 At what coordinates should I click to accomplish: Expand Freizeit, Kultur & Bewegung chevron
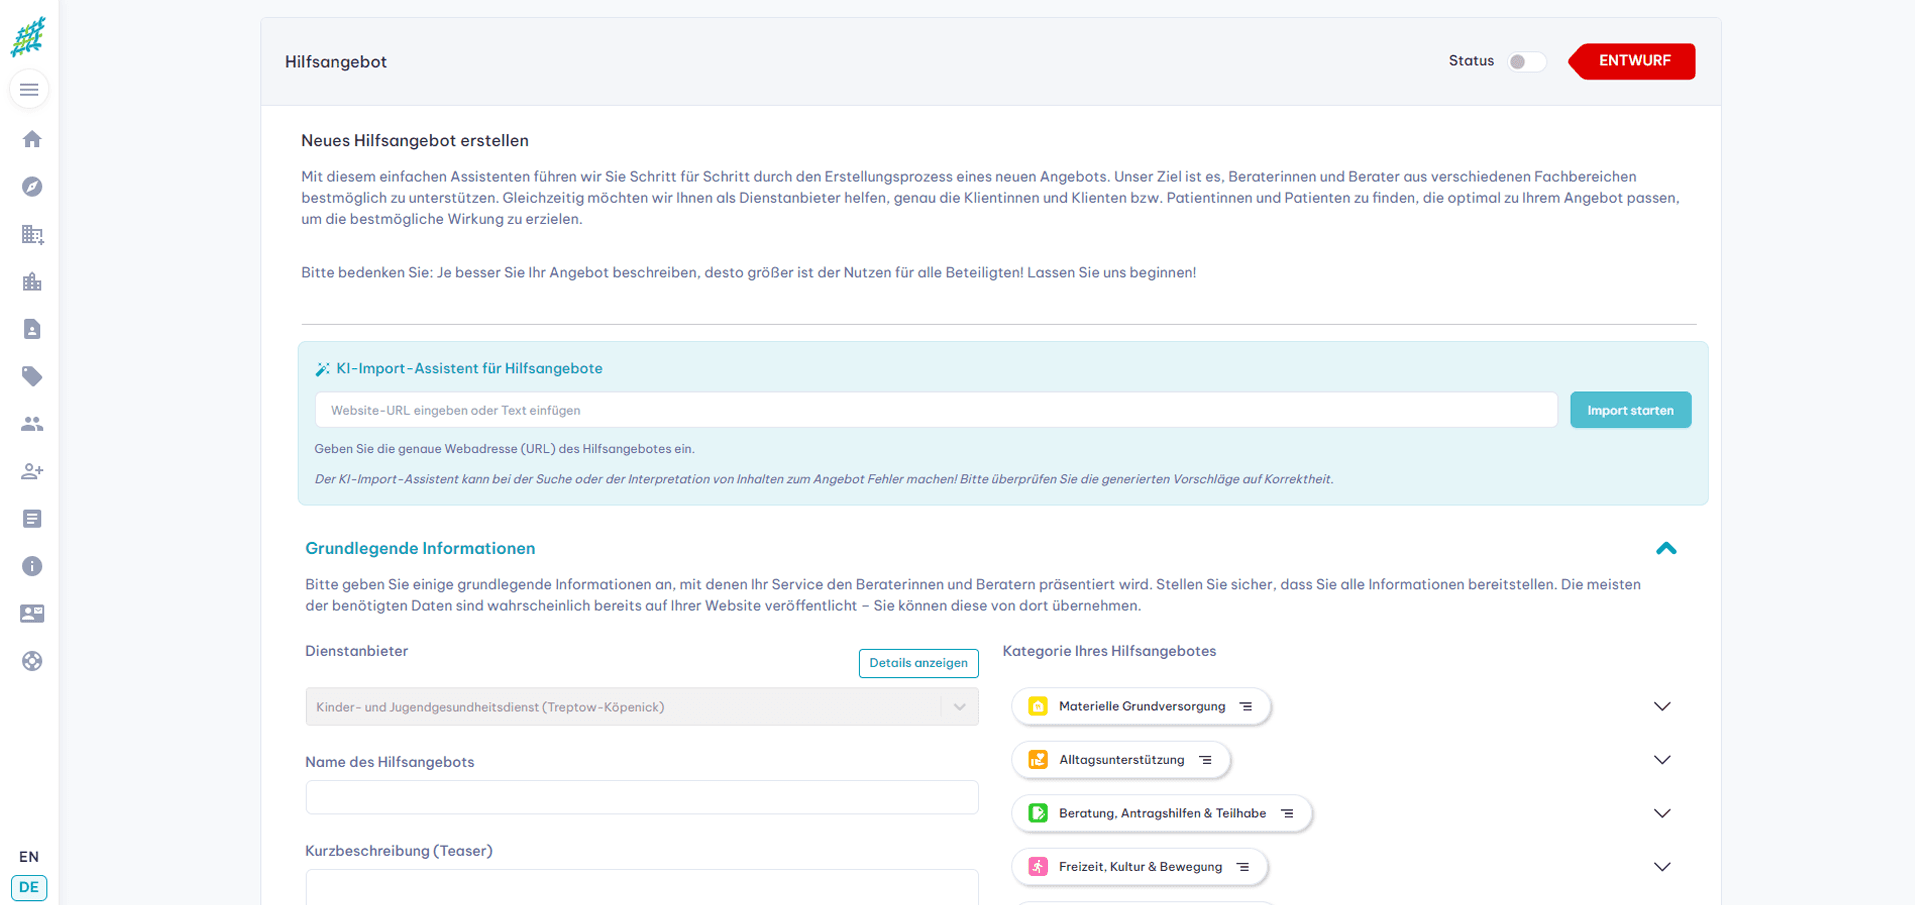coord(1662,867)
